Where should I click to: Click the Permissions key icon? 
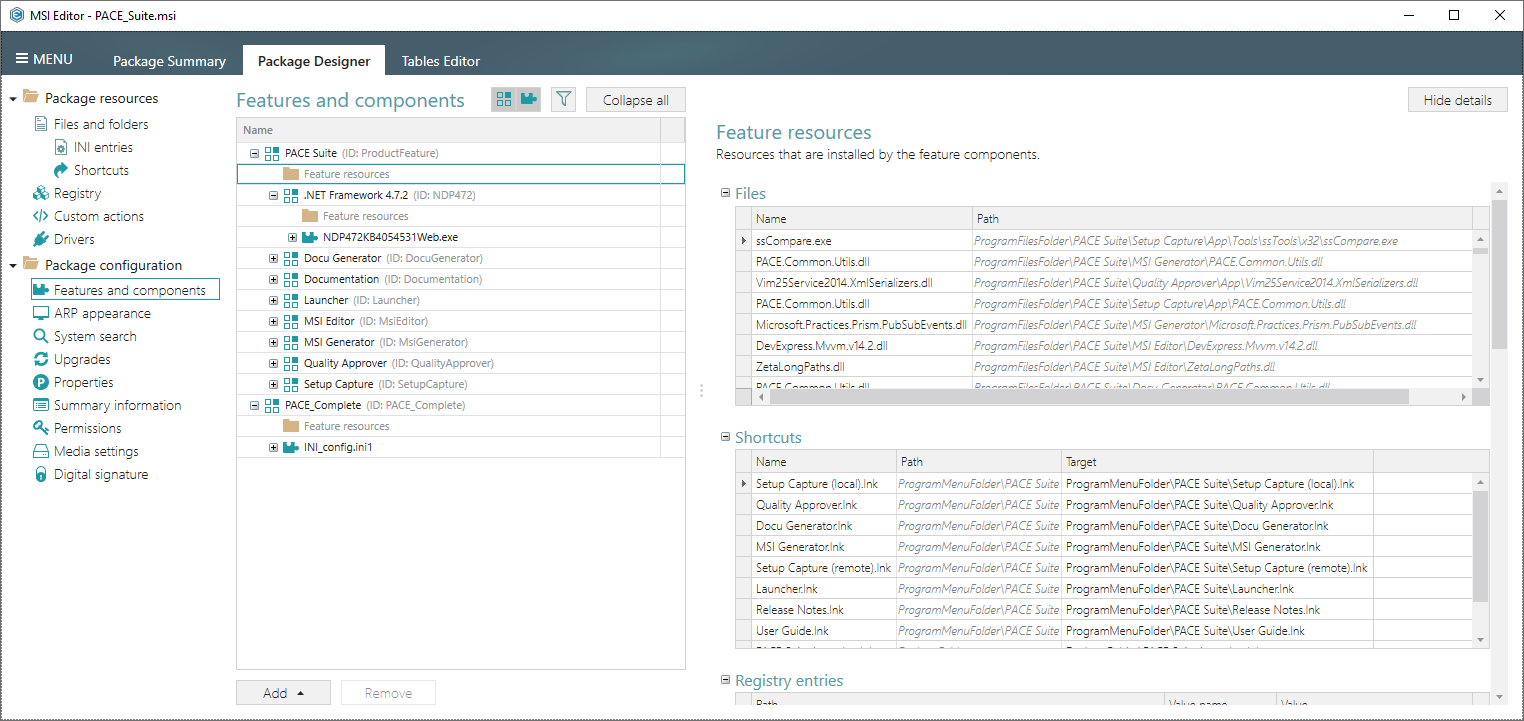point(41,428)
